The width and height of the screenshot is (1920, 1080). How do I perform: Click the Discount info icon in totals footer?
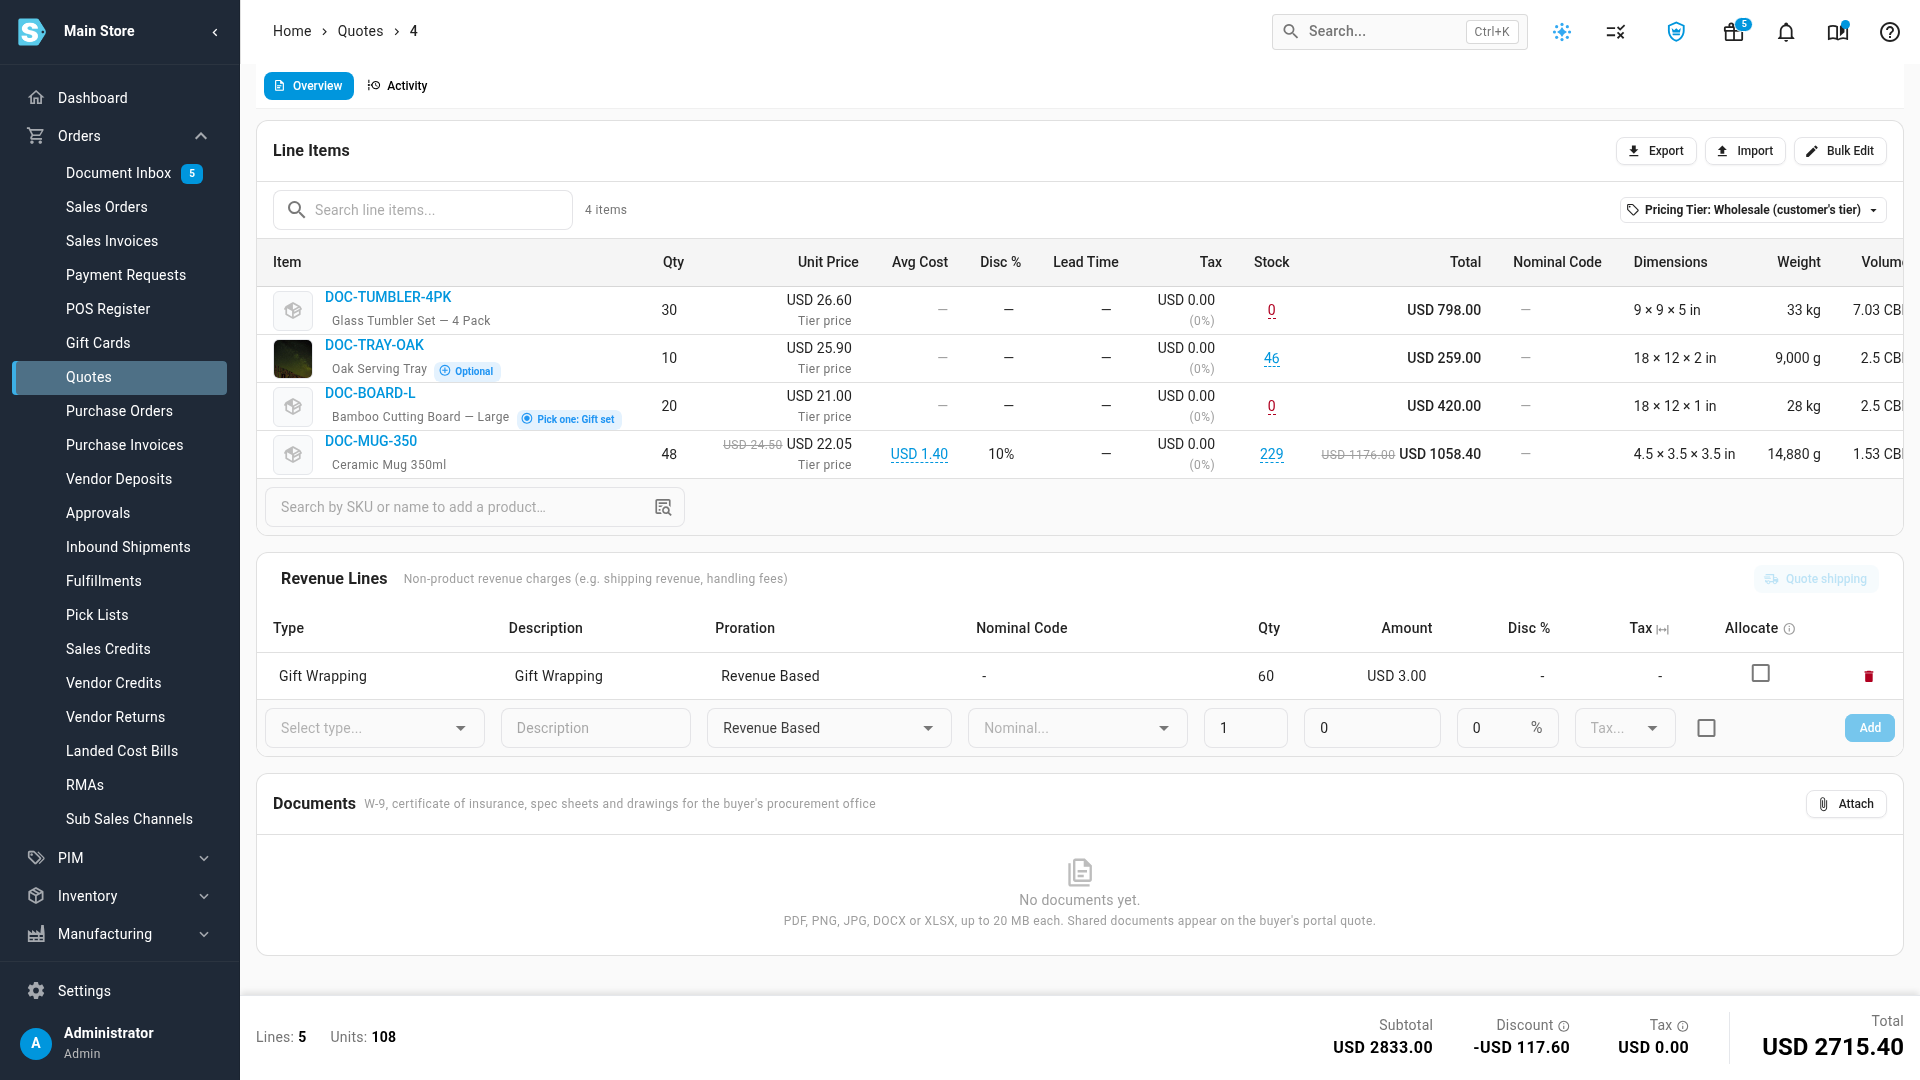1564,1026
